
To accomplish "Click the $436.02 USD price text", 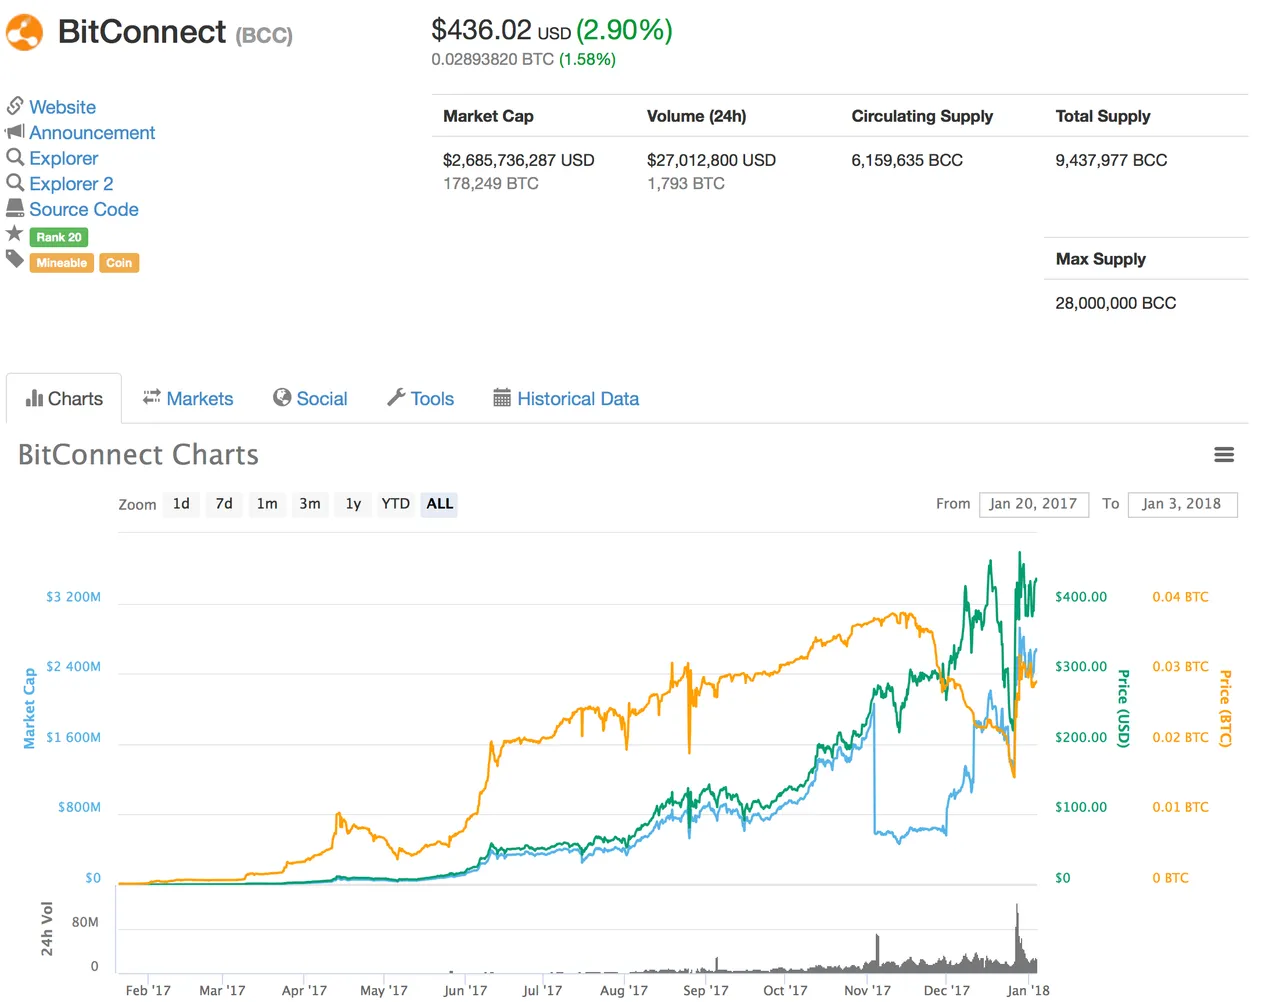I will coord(501,30).
